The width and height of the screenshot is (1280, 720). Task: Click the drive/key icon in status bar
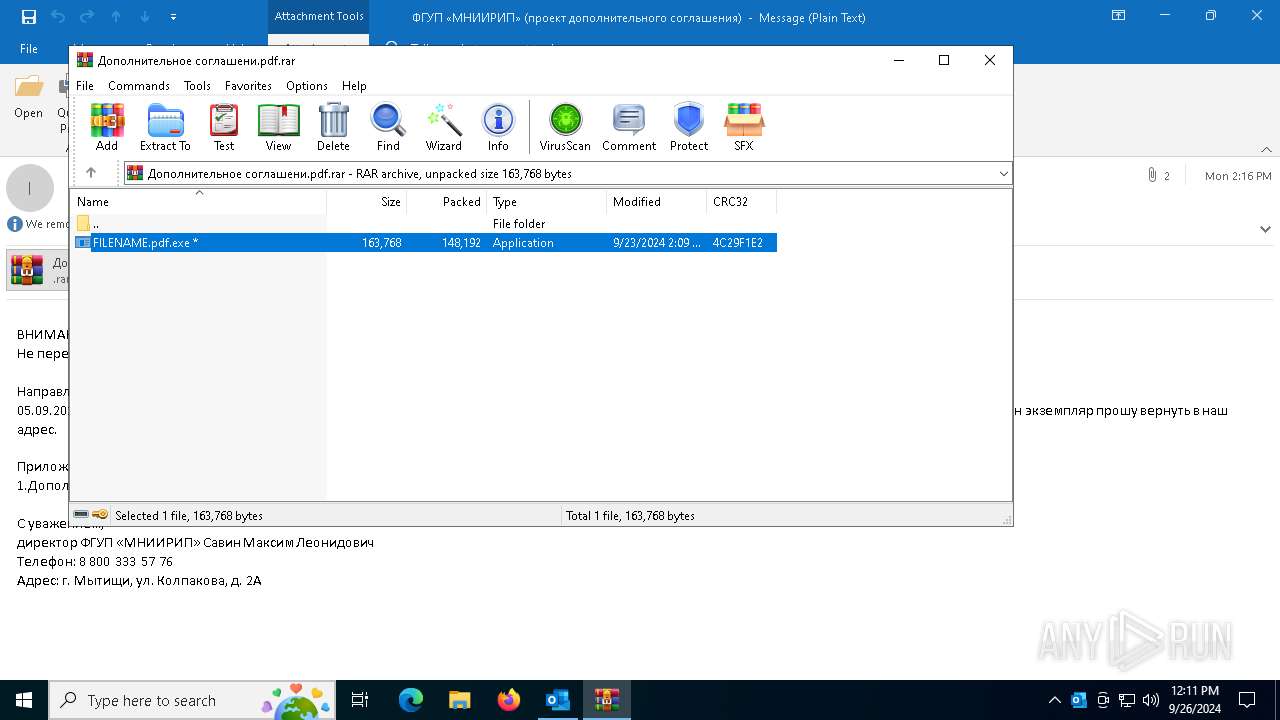[x=91, y=515]
